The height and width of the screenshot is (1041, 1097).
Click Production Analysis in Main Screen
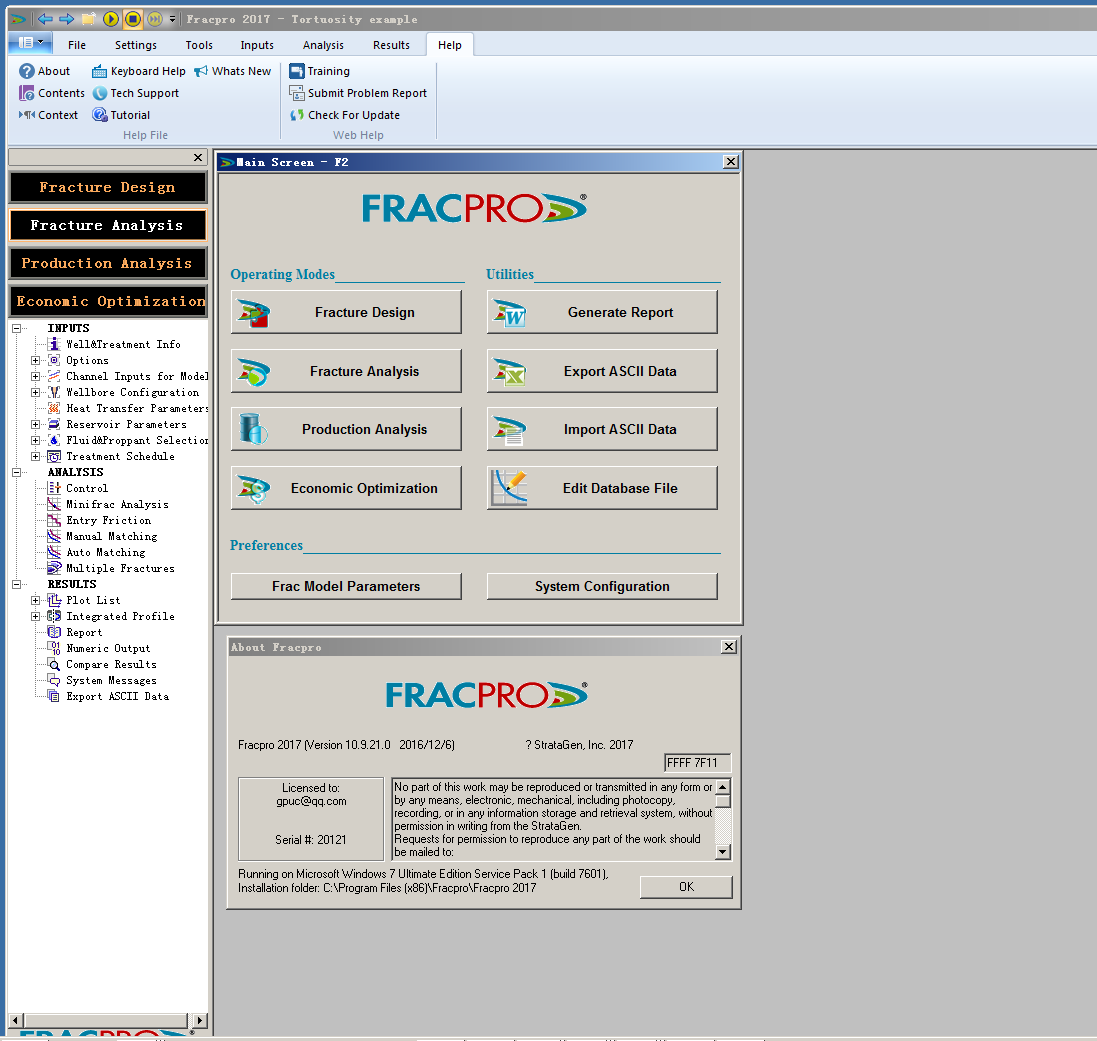(346, 429)
